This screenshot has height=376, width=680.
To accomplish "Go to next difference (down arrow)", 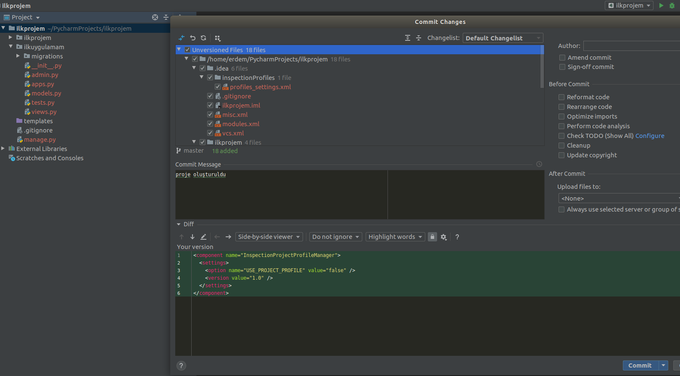I will 193,237.
